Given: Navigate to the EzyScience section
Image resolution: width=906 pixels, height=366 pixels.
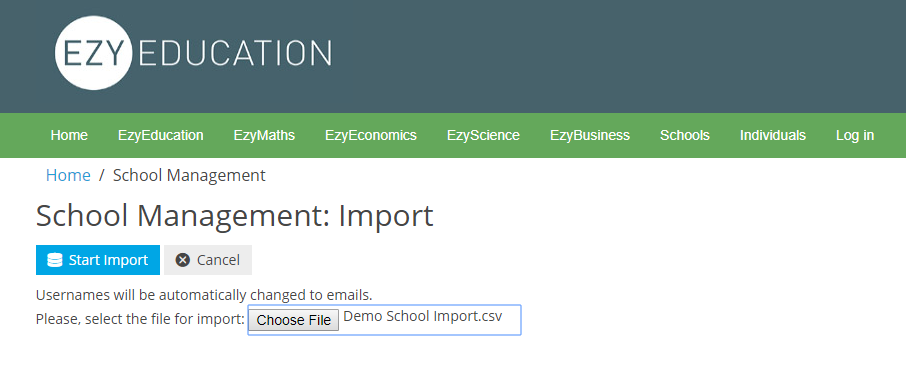Looking at the screenshot, I should coord(483,135).
